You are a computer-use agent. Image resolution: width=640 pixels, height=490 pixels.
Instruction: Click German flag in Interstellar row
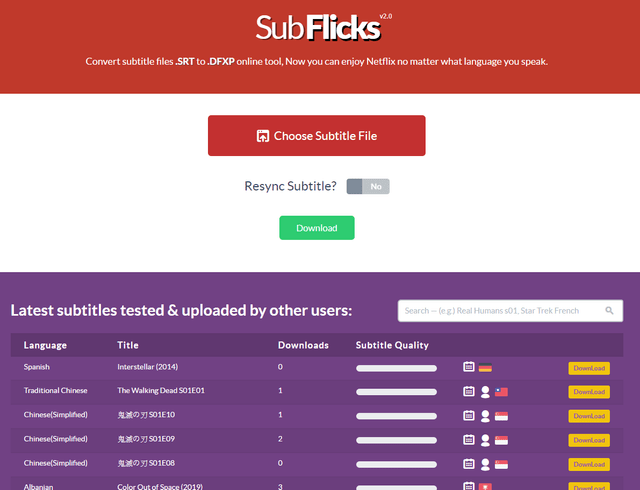click(x=485, y=368)
